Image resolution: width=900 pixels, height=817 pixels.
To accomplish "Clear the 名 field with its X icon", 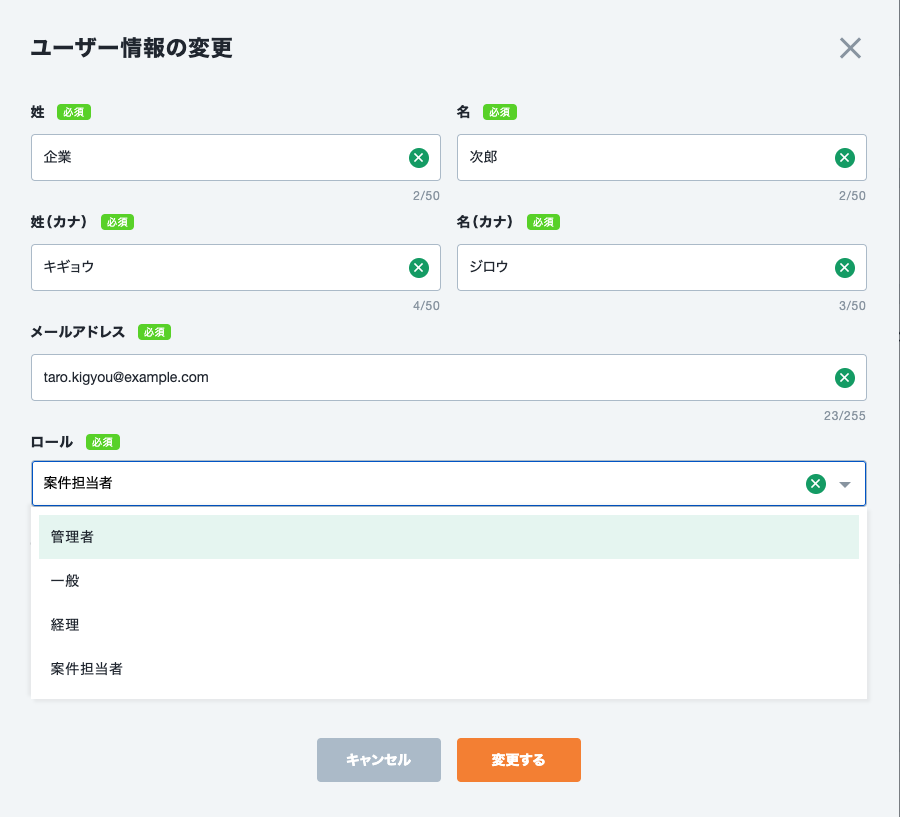I will 845,157.
